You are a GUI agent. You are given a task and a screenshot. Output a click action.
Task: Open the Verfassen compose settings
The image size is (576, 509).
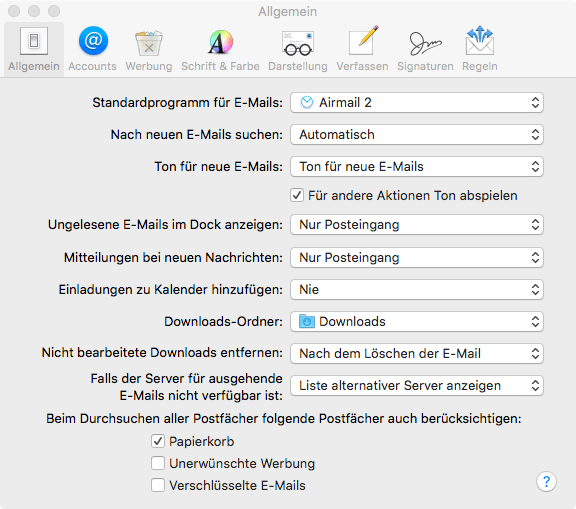pos(362,49)
